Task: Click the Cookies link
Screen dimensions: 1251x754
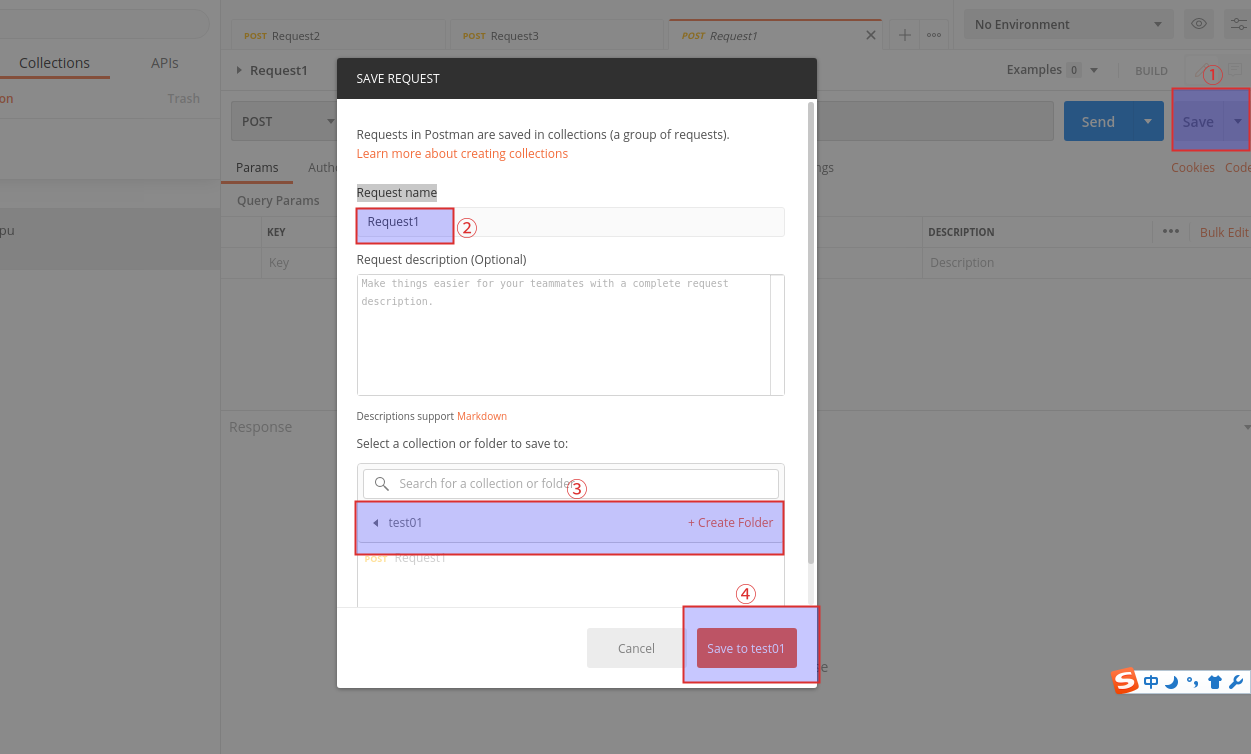Action: click(x=1193, y=167)
